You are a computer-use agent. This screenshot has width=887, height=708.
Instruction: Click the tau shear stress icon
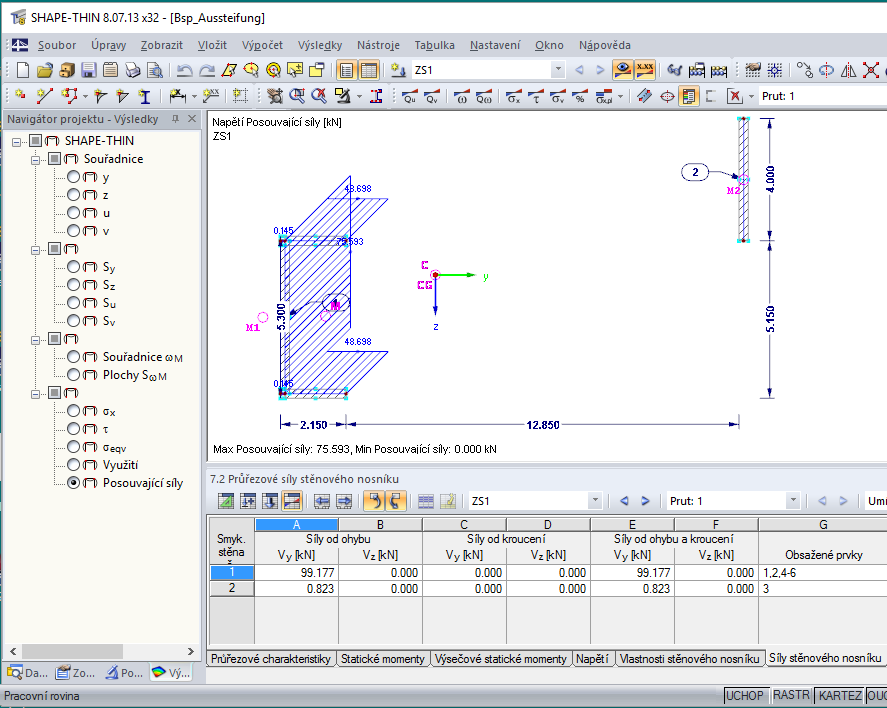coord(535,97)
